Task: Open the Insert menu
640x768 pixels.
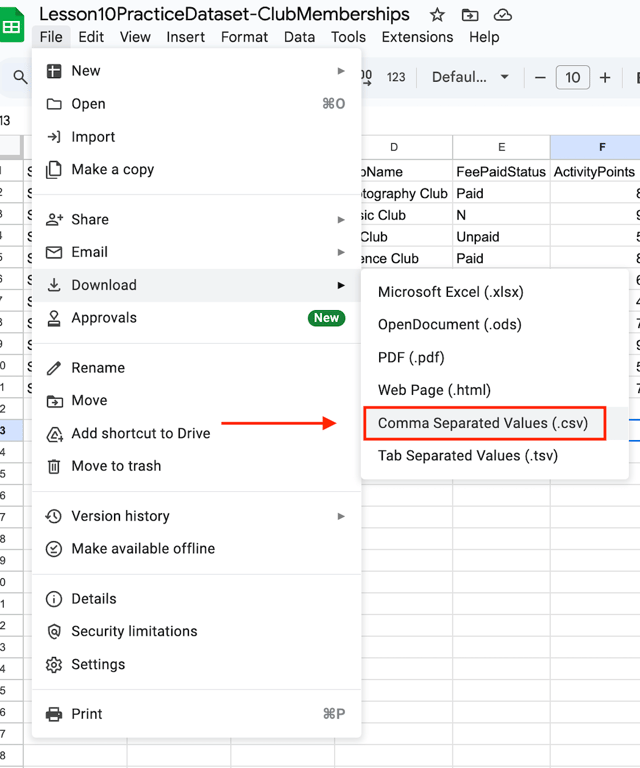Action: (x=185, y=37)
